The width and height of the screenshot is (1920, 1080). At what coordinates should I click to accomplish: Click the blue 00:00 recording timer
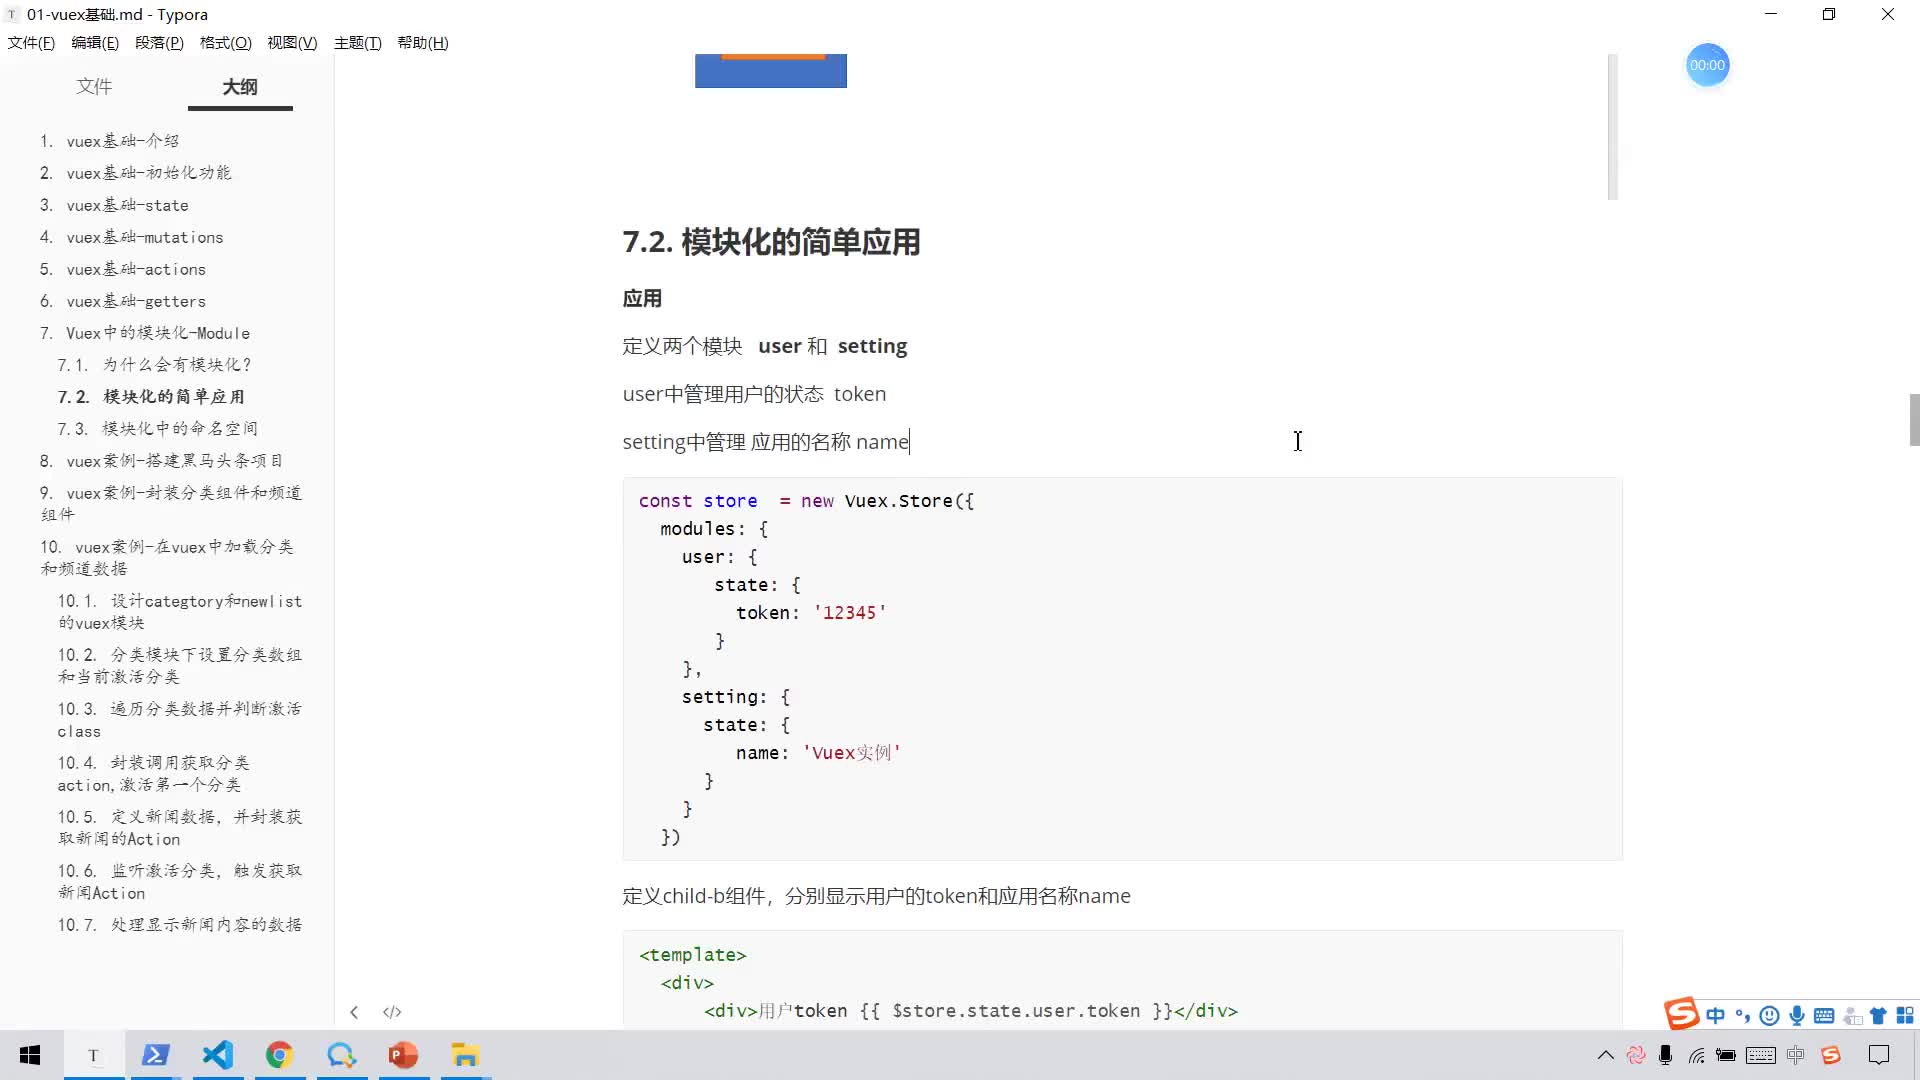point(1707,65)
